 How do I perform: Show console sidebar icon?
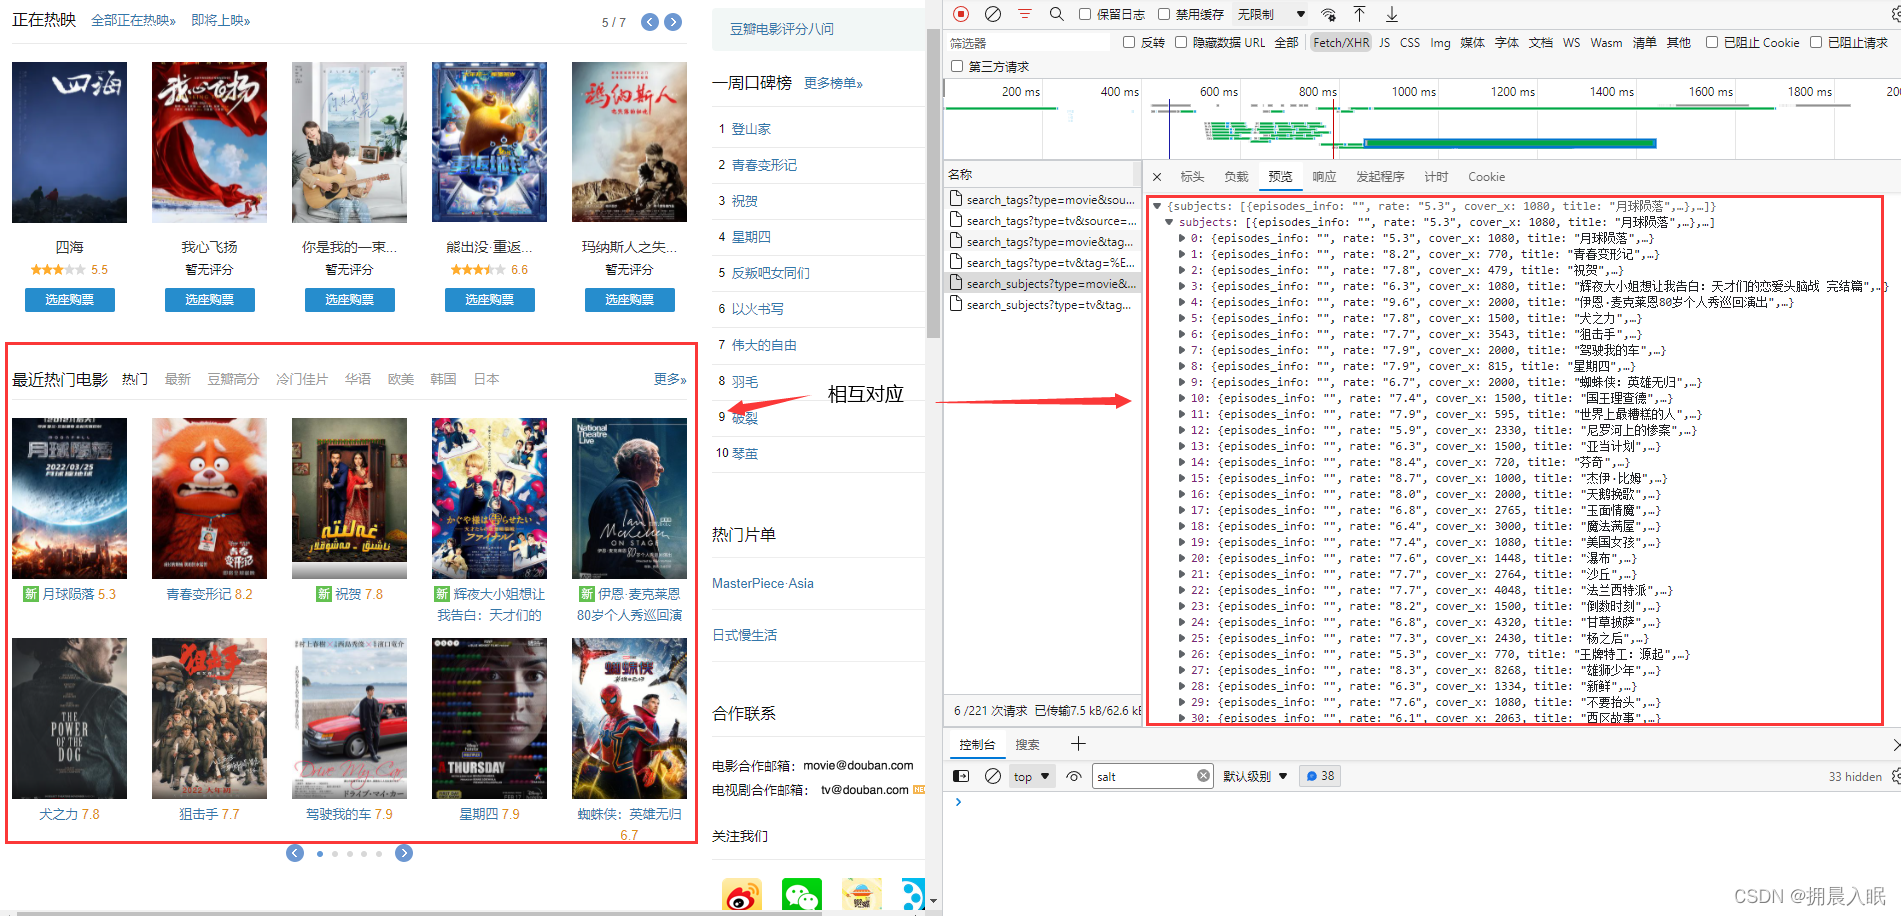pos(961,776)
